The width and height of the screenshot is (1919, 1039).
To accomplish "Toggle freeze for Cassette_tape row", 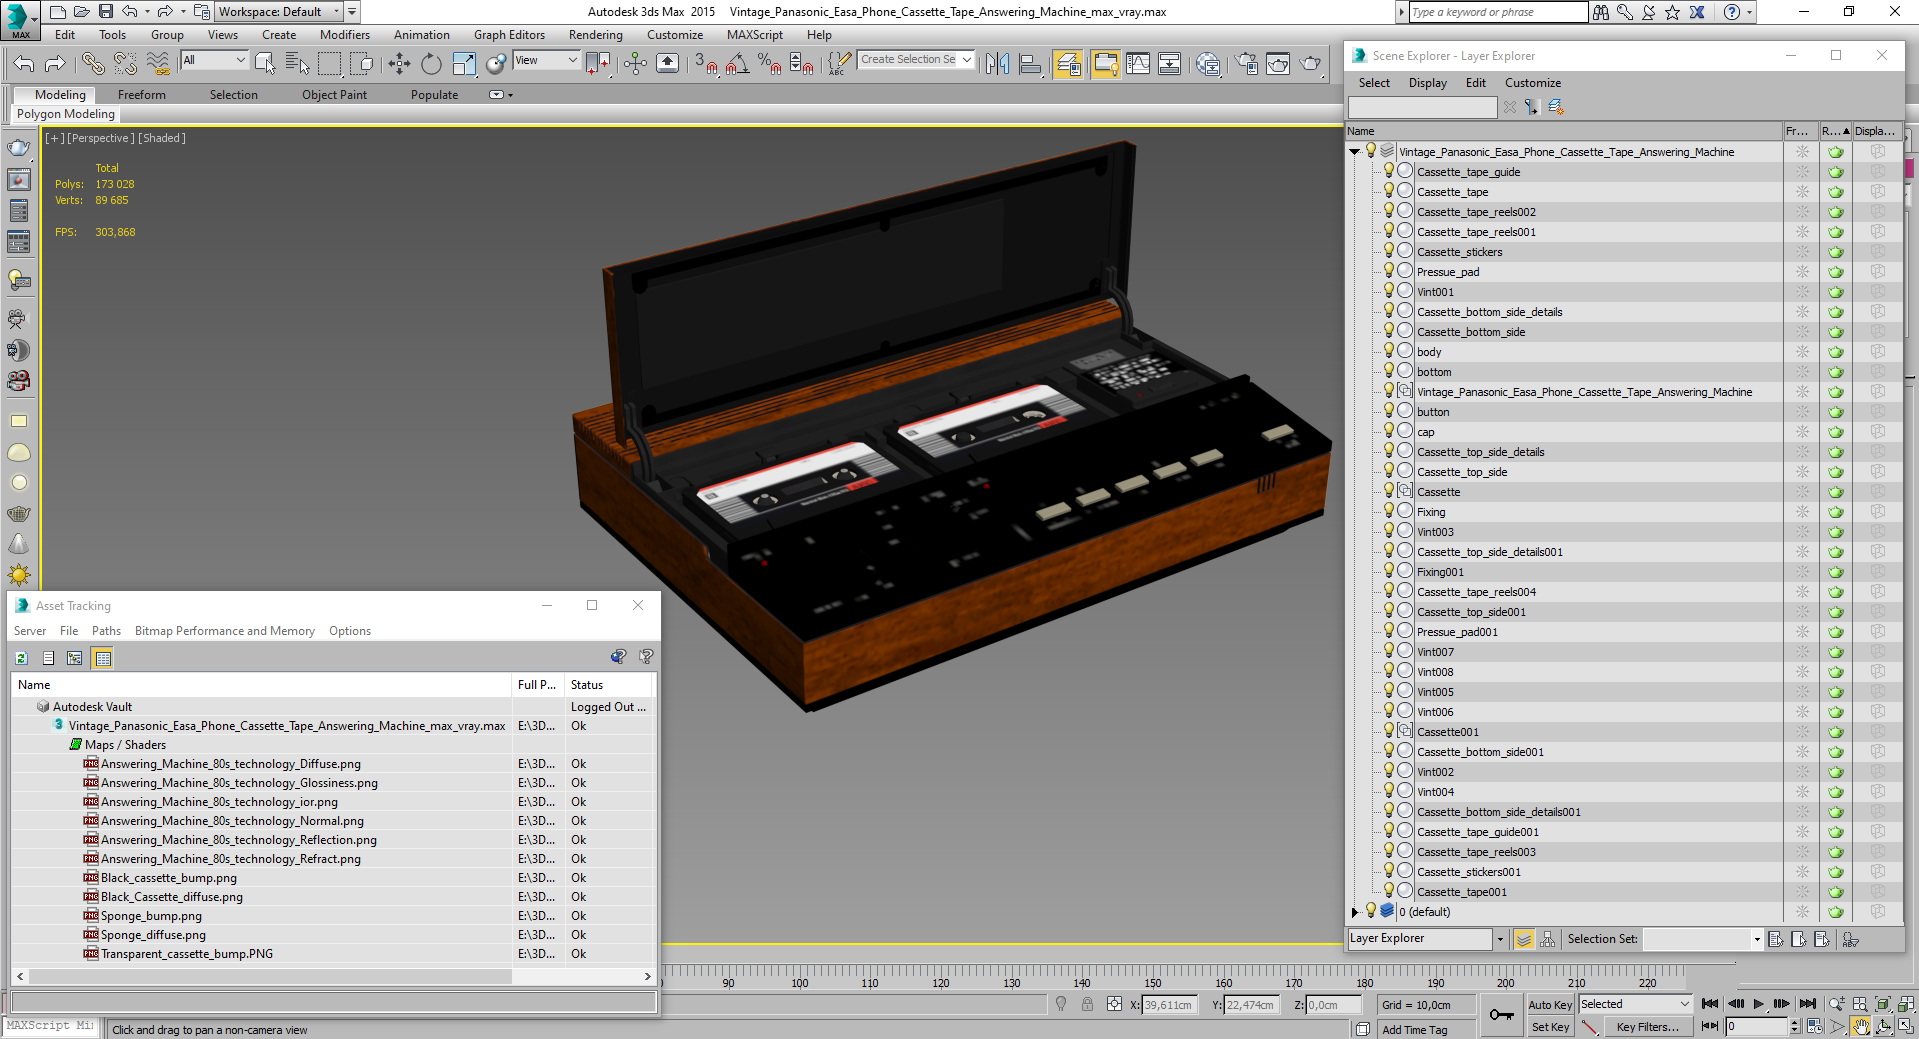I will pyautogui.click(x=1802, y=192).
